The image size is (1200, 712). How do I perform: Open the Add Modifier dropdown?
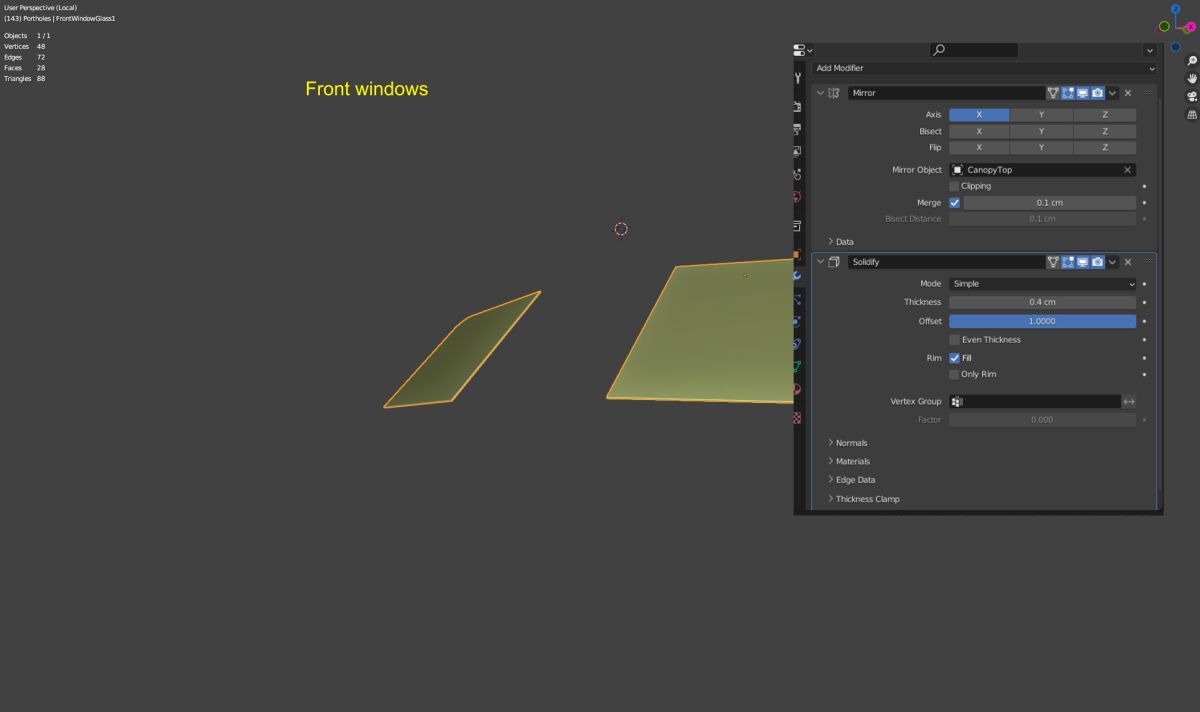pyautogui.click(x=985, y=68)
